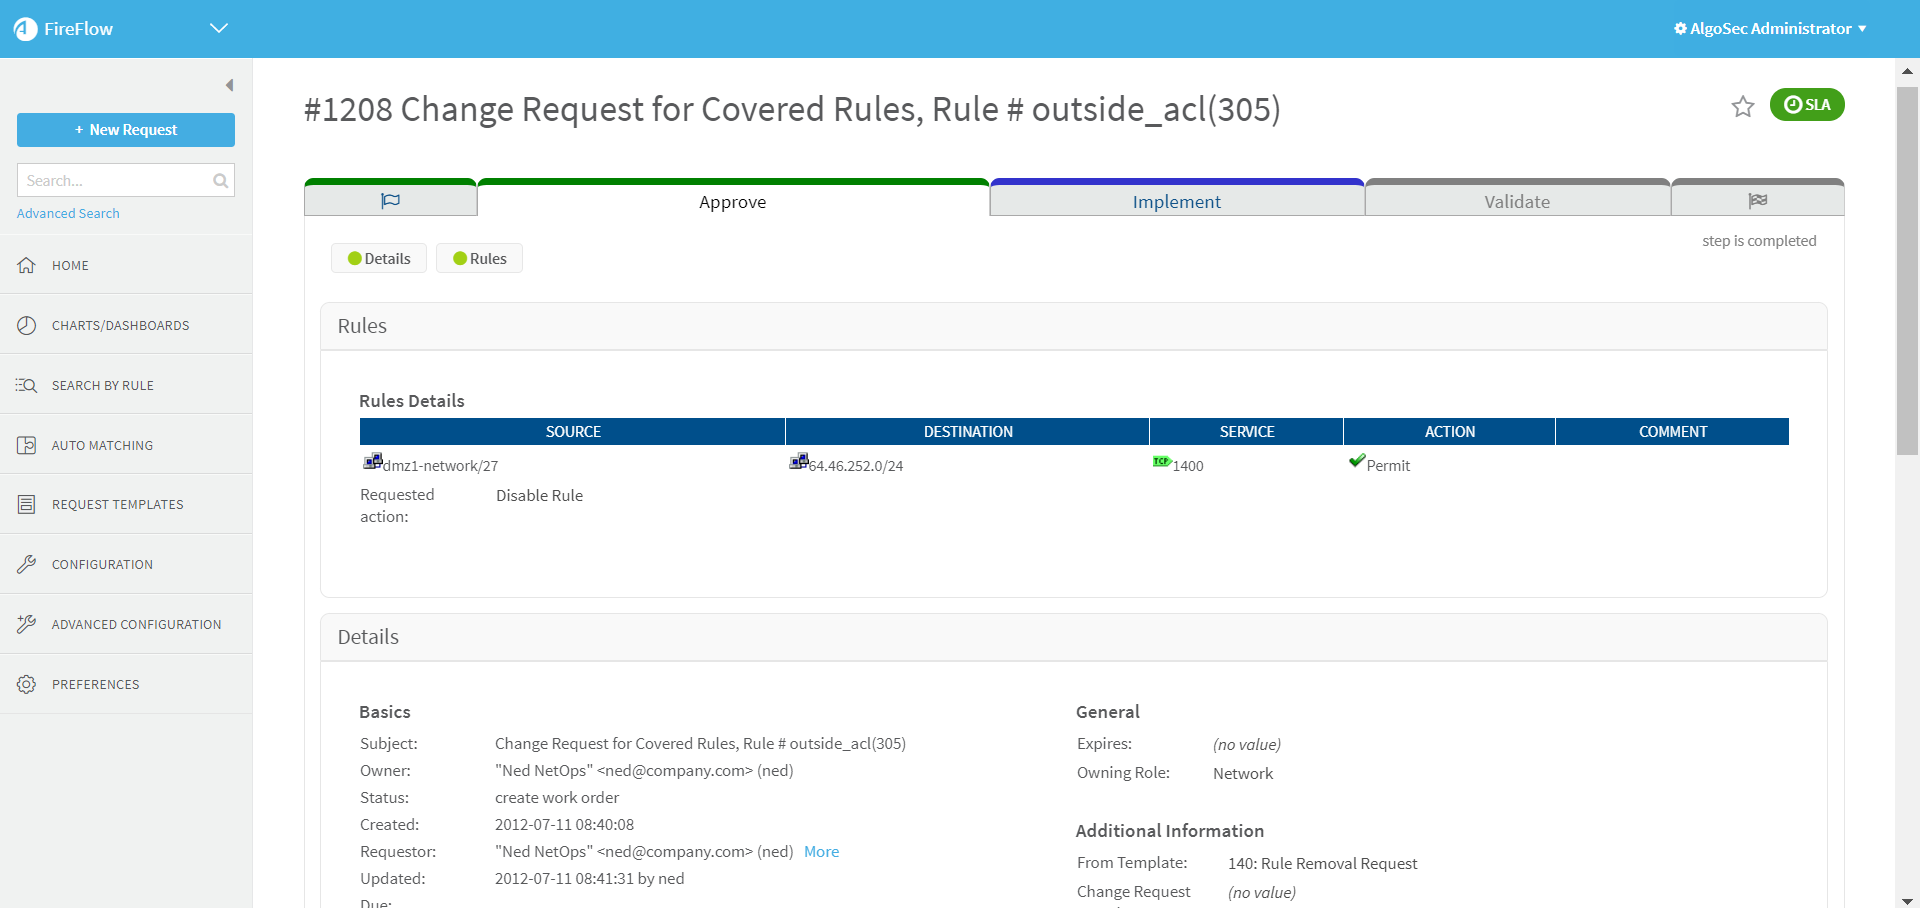Go to Home via house icon
The image size is (1920, 908).
(x=27, y=265)
